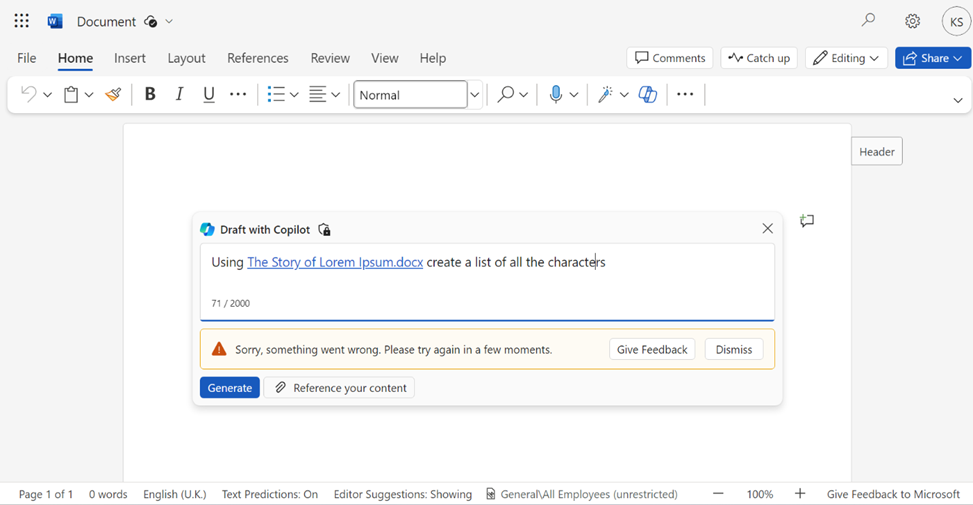Switch to the Layout tab

click(186, 58)
